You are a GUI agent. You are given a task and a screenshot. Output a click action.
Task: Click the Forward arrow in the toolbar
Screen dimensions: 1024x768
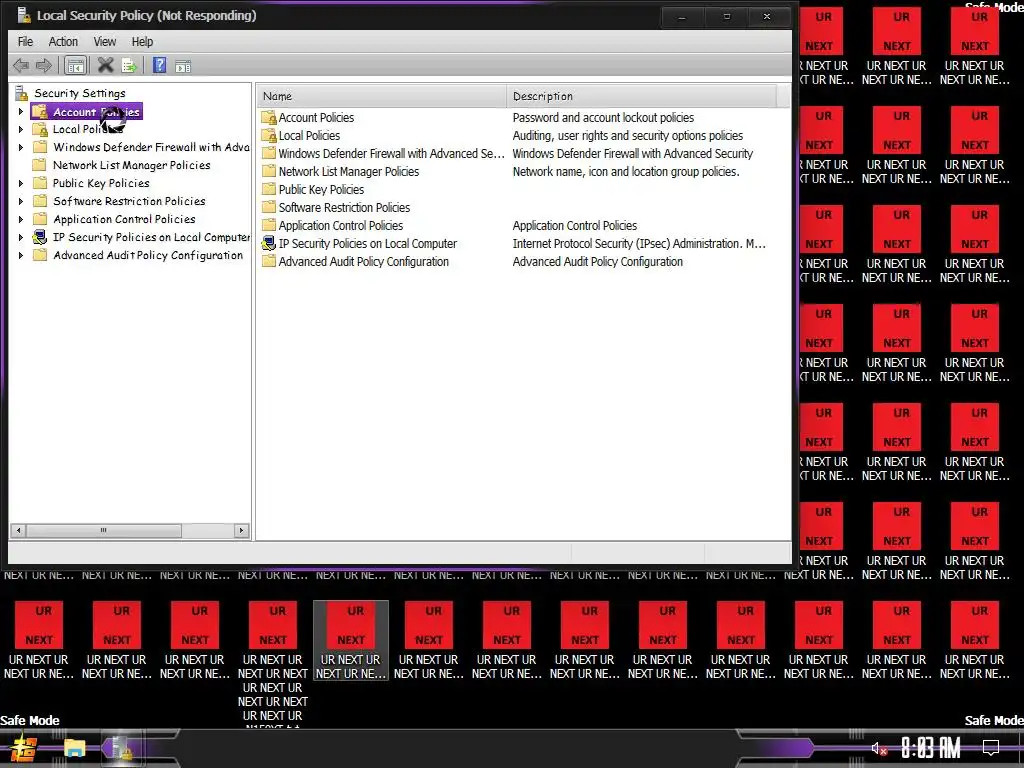click(44, 65)
